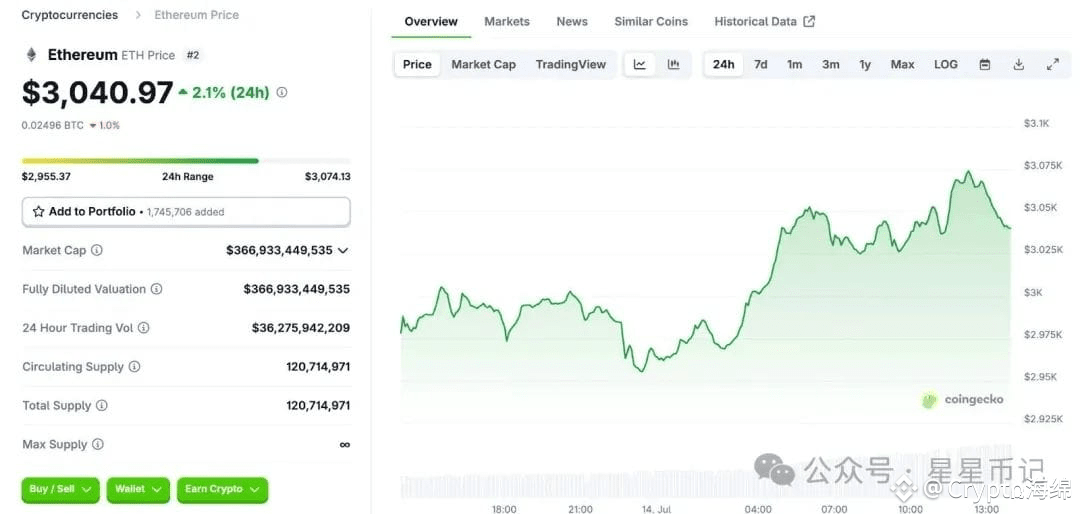1080x514 pixels.
Task: Go to Cryptocurrencies breadcrumb link
Action: [70, 14]
